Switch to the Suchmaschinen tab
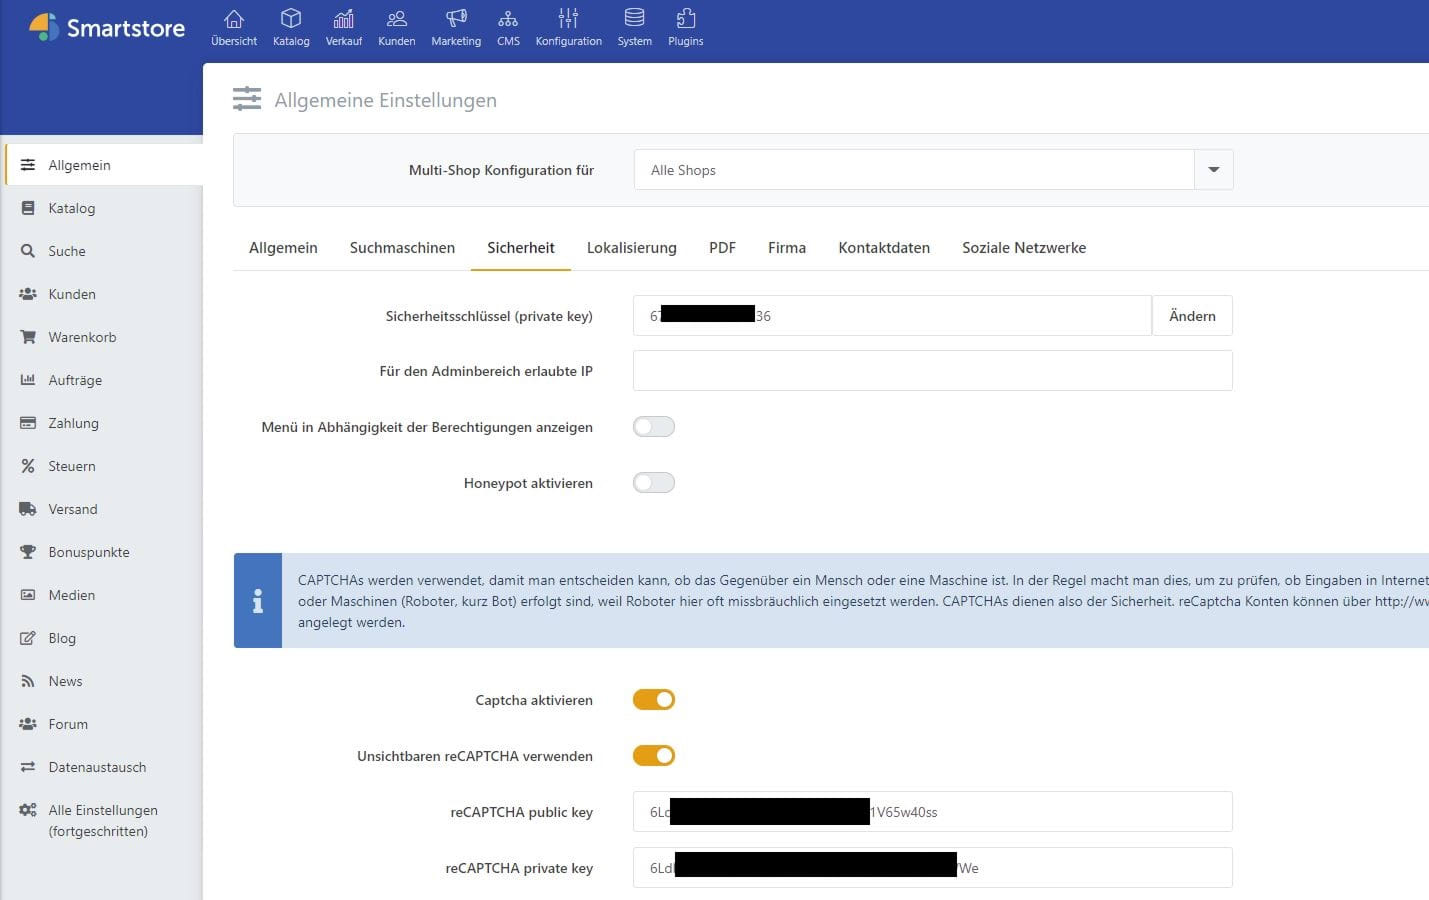The image size is (1429, 900). coord(402,248)
